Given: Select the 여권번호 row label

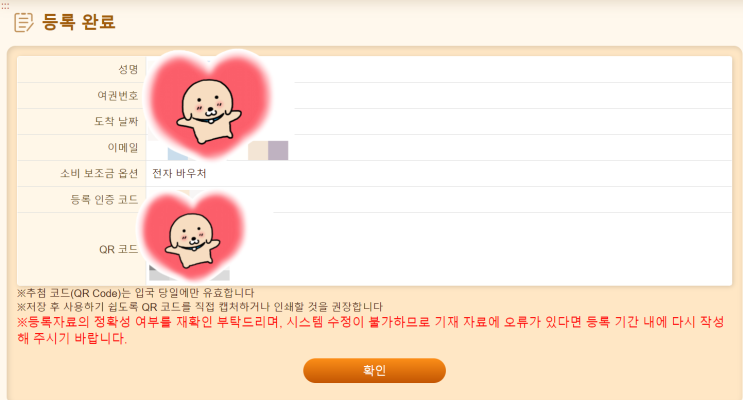Looking at the screenshot, I should coord(118,96).
